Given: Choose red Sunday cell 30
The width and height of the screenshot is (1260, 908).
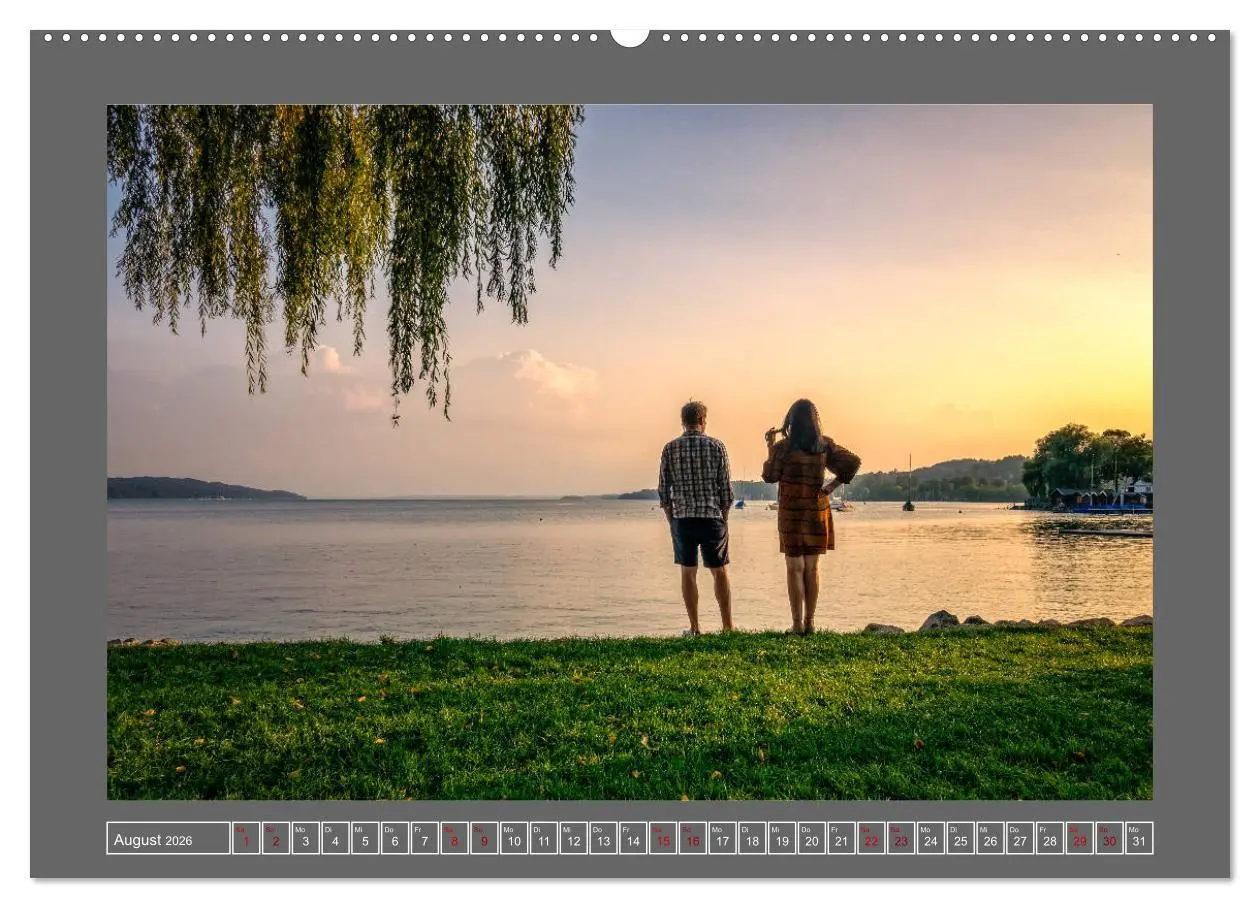Looking at the screenshot, I should point(1110,838).
